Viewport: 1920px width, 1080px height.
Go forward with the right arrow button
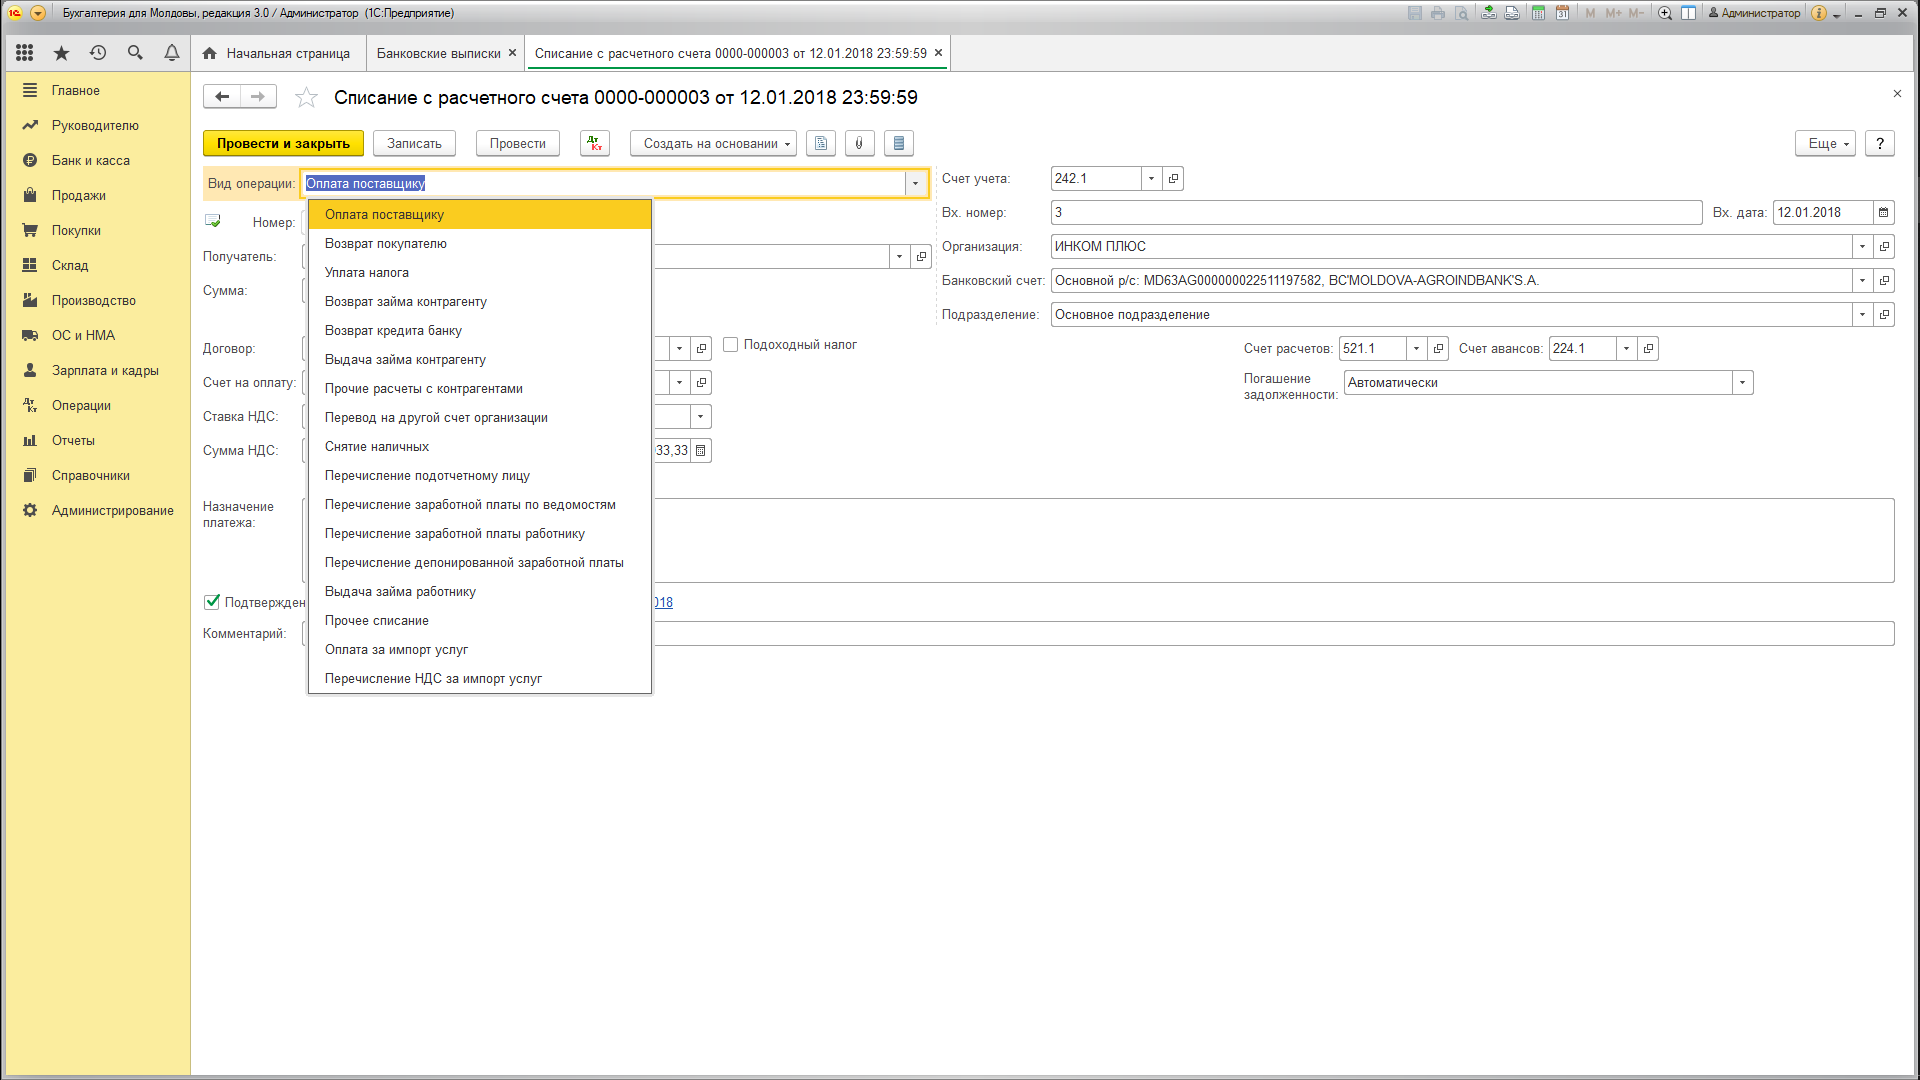coord(258,96)
